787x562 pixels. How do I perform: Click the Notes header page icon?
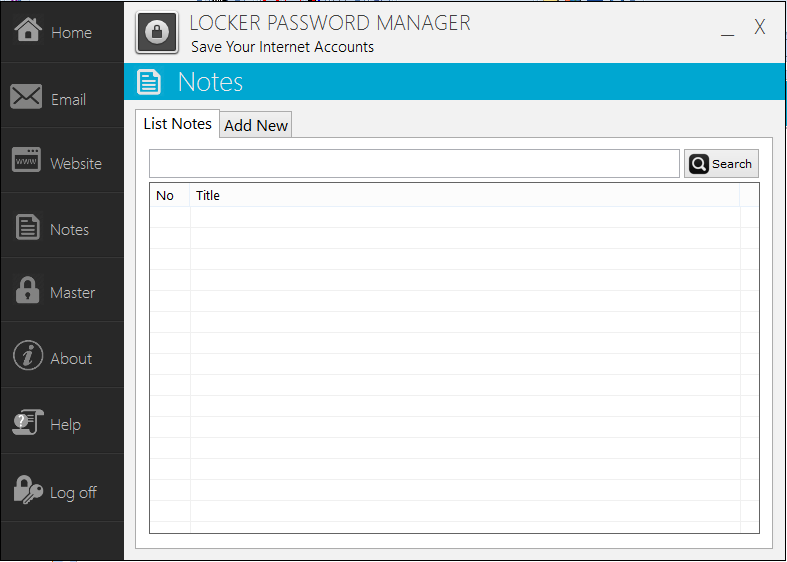click(x=149, y=82)
